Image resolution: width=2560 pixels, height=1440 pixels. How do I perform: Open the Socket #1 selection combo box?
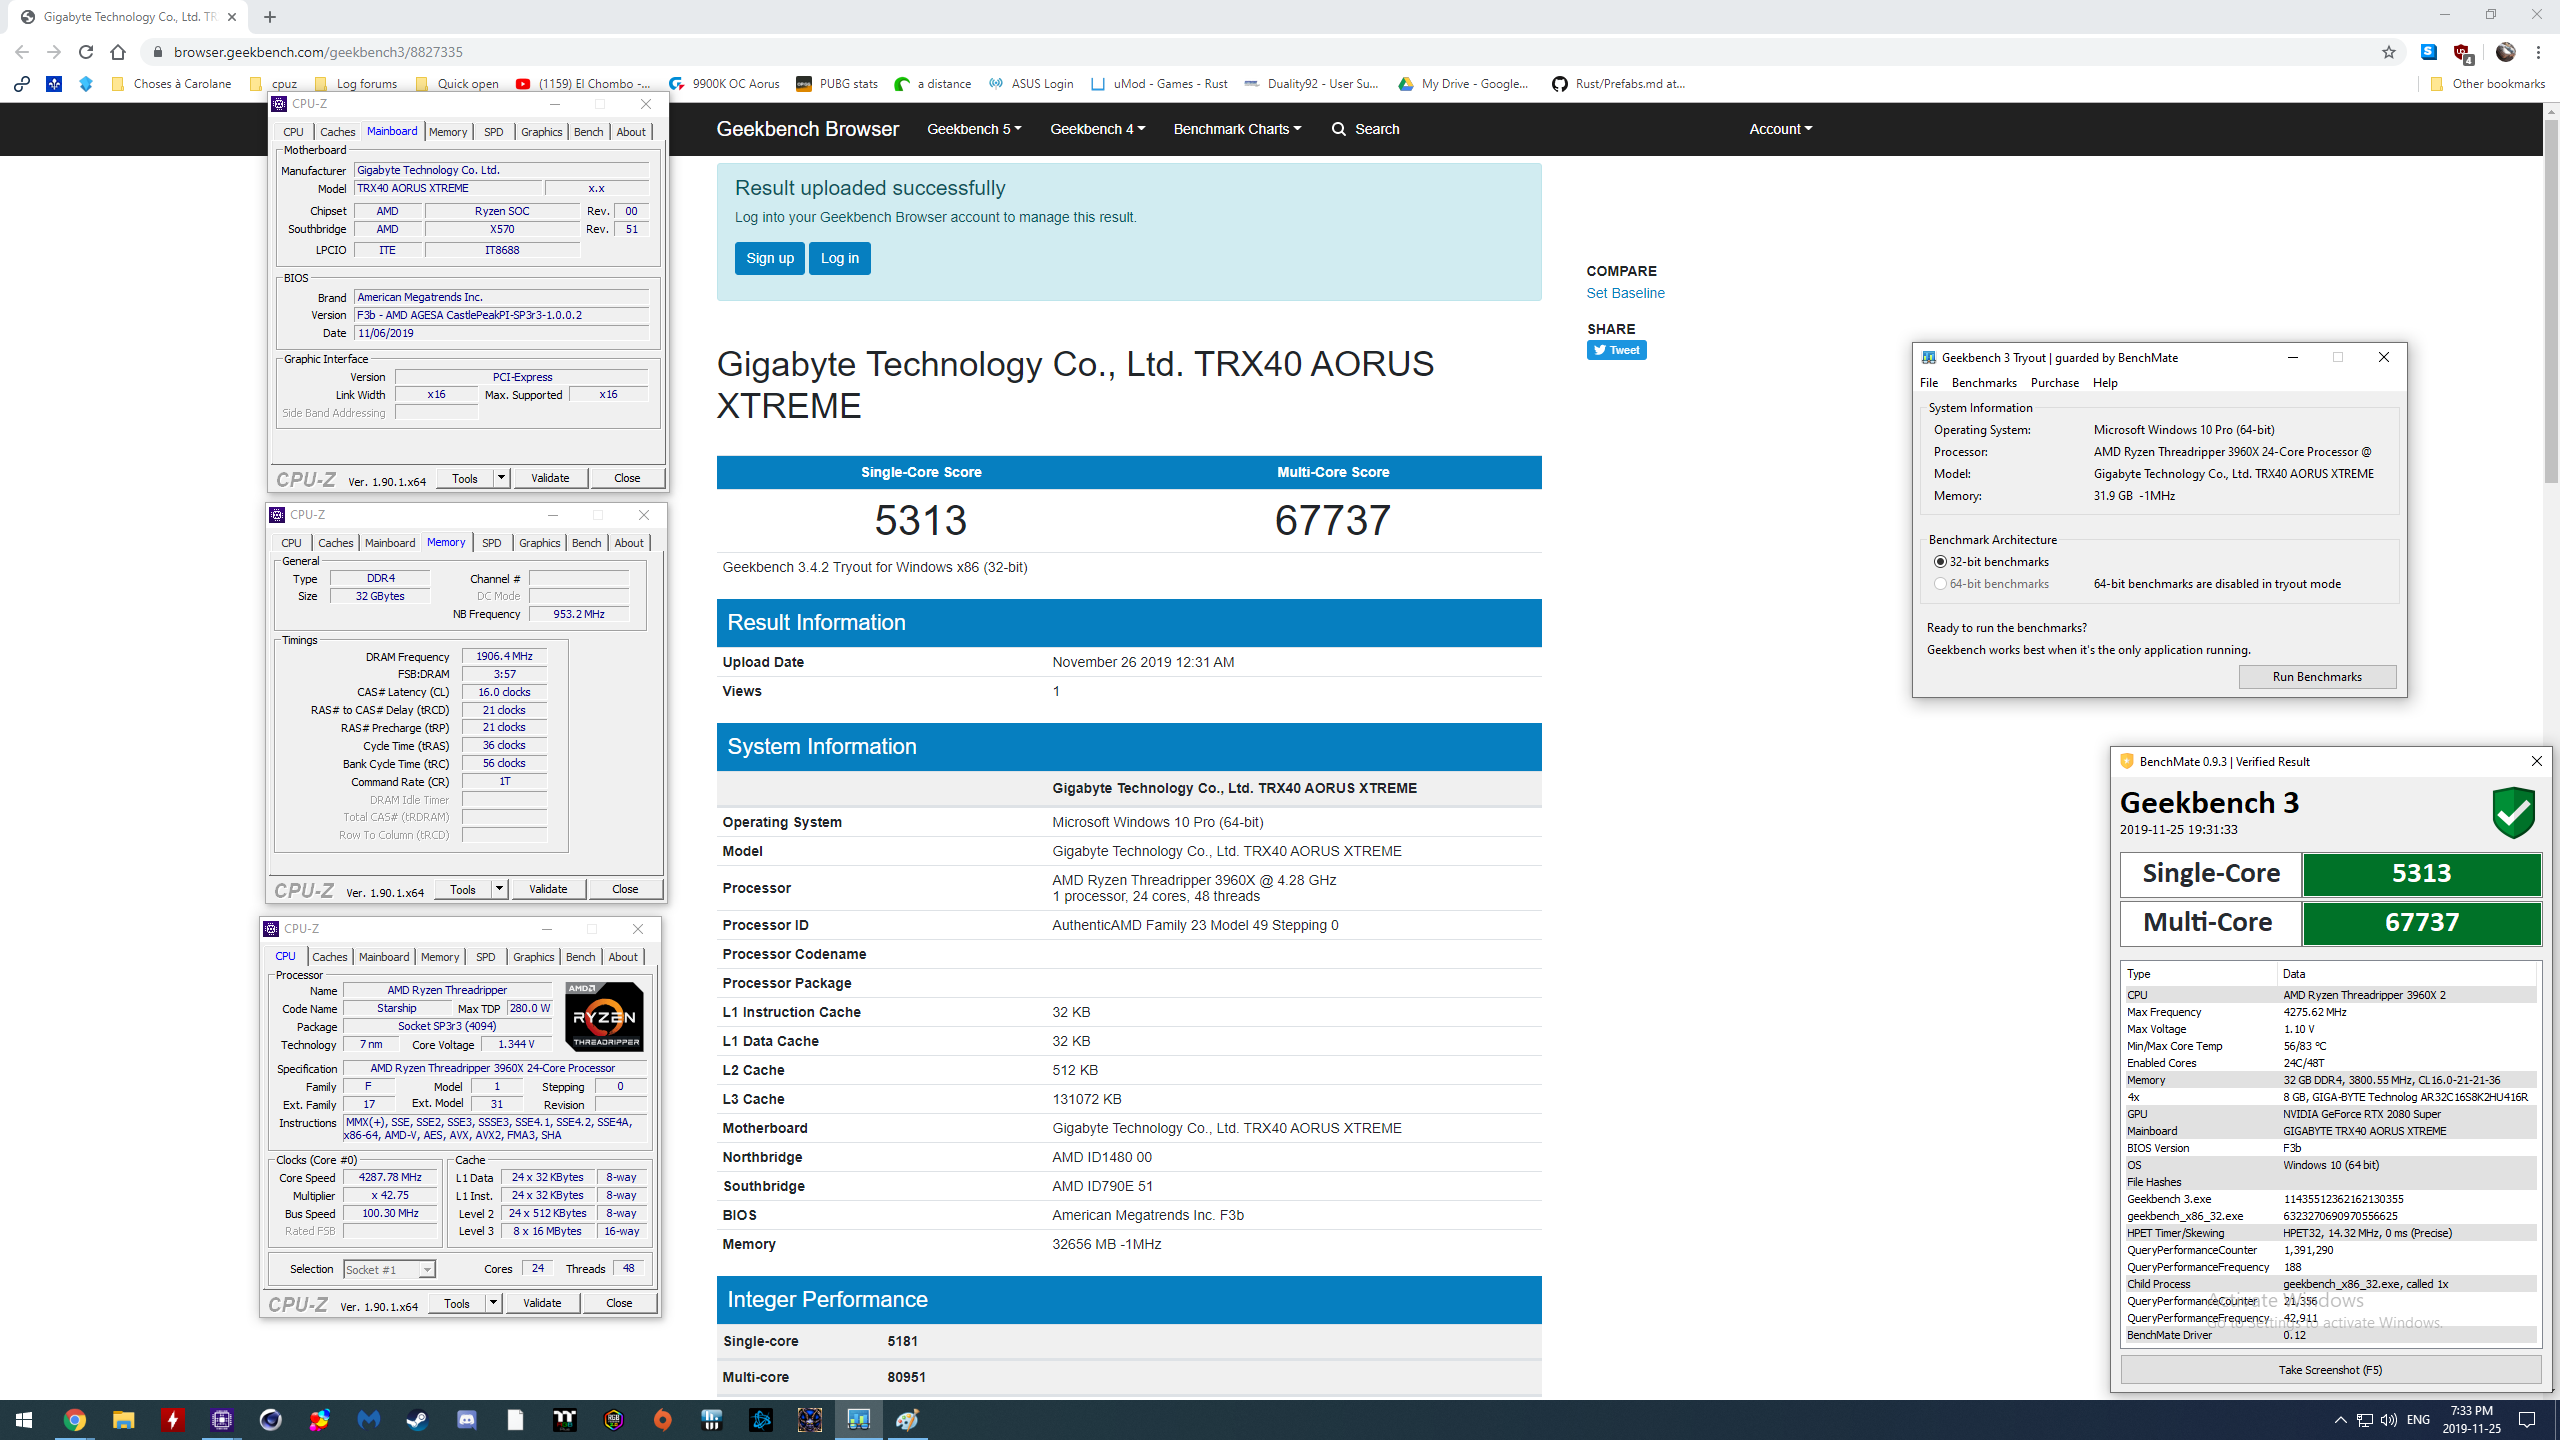389,1269
